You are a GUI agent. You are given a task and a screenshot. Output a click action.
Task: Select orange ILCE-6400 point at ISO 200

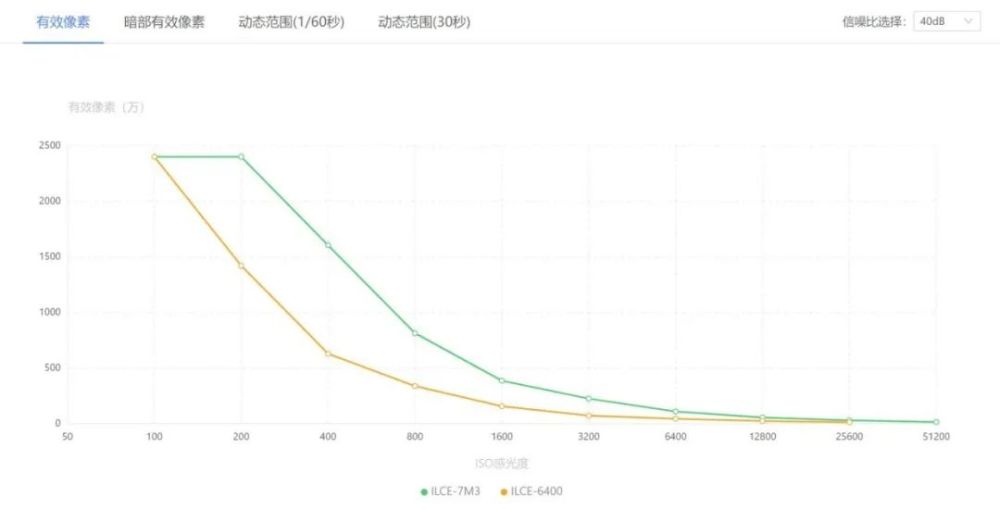pos(241,266)
